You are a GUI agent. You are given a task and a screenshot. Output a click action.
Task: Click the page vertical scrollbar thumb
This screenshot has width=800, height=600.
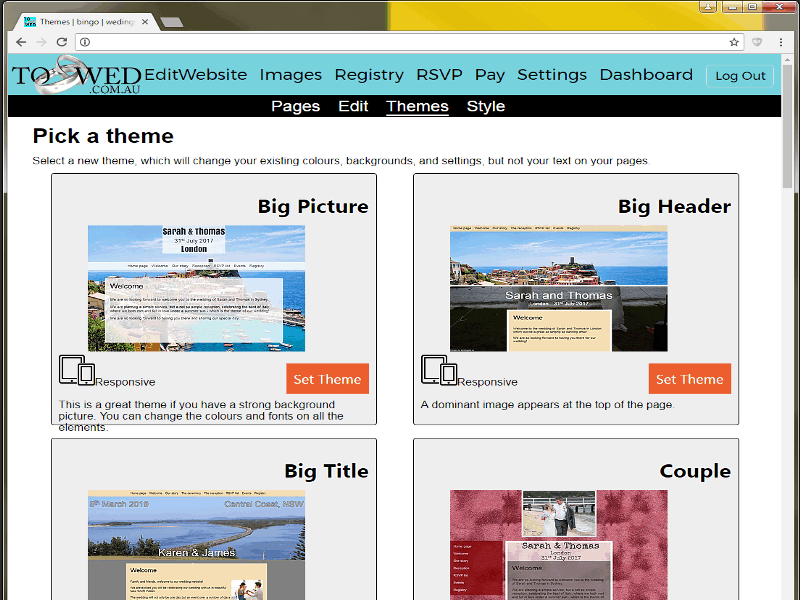[x=787, y=127]
